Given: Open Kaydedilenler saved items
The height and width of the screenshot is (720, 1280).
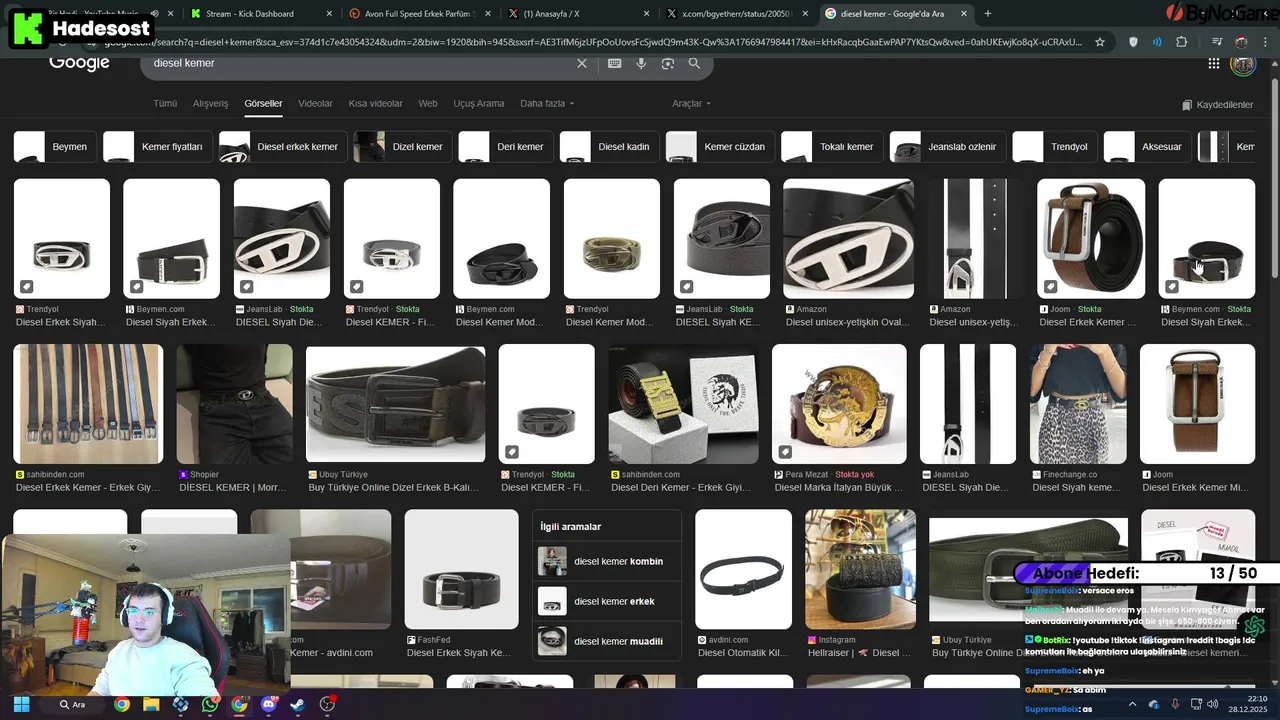Looking at the screenshot, I should point(1217,104).
